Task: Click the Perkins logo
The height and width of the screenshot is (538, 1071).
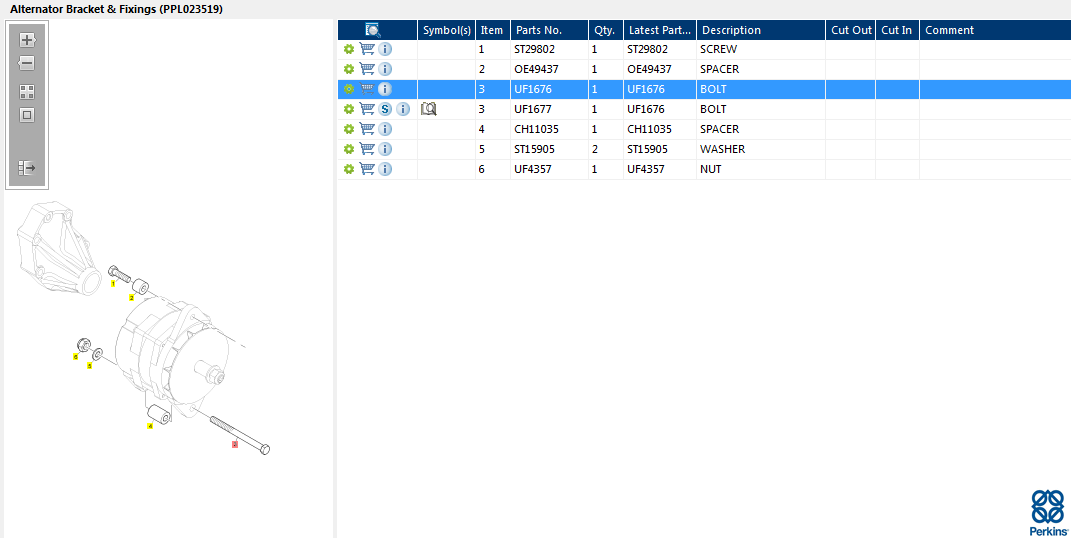Action: pos(1048,513)
